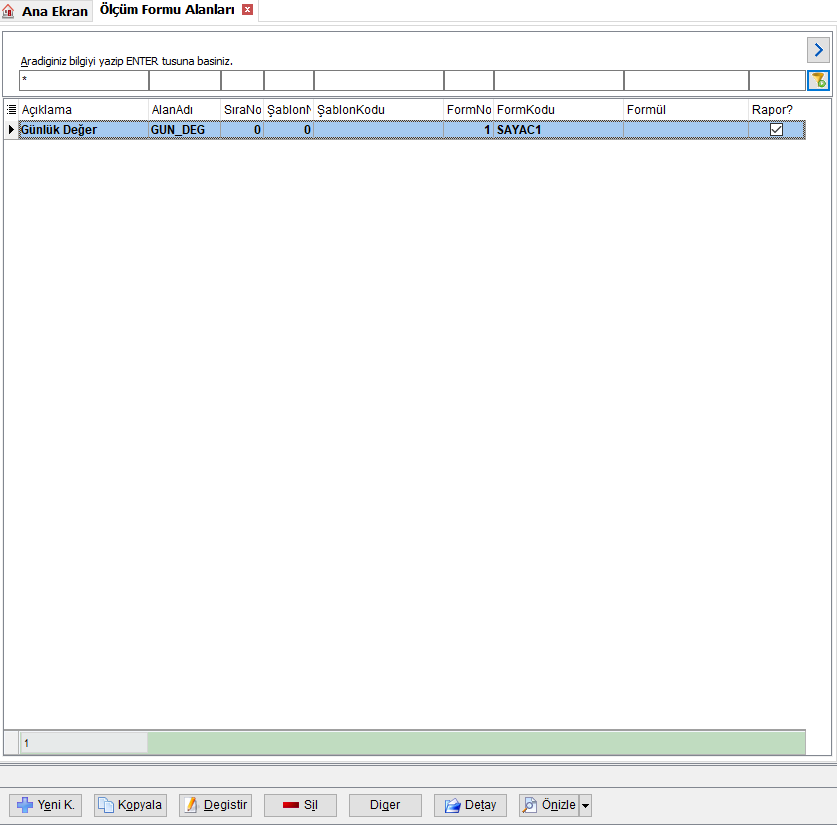Add a new record with Yeni K.
The height and width of the screenshot is (825, 837).
(x=45, y=805)
